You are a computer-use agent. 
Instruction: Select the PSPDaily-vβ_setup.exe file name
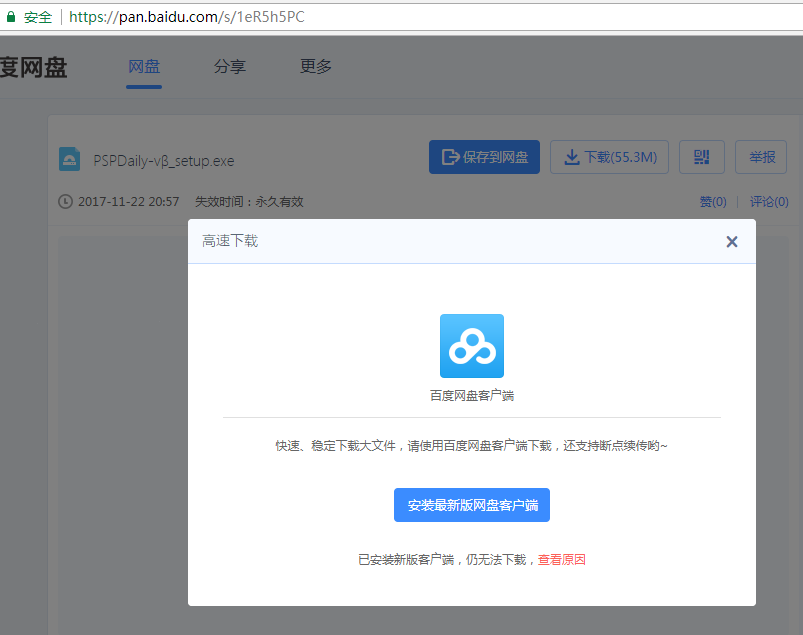coord(164,161)
